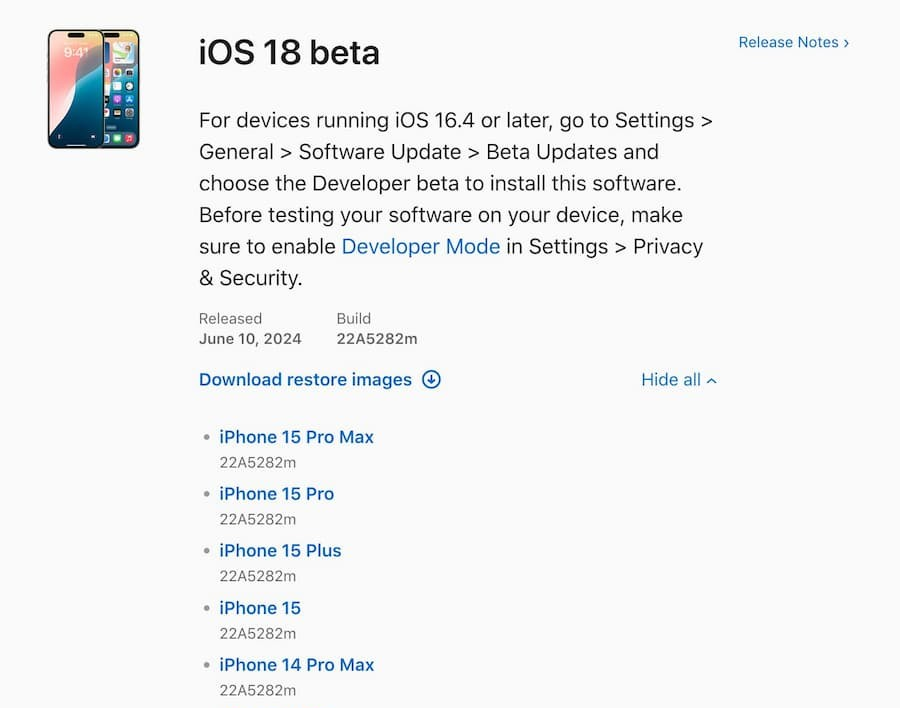
Task: Click Download restore images text link
Action: tap(305, 380)
